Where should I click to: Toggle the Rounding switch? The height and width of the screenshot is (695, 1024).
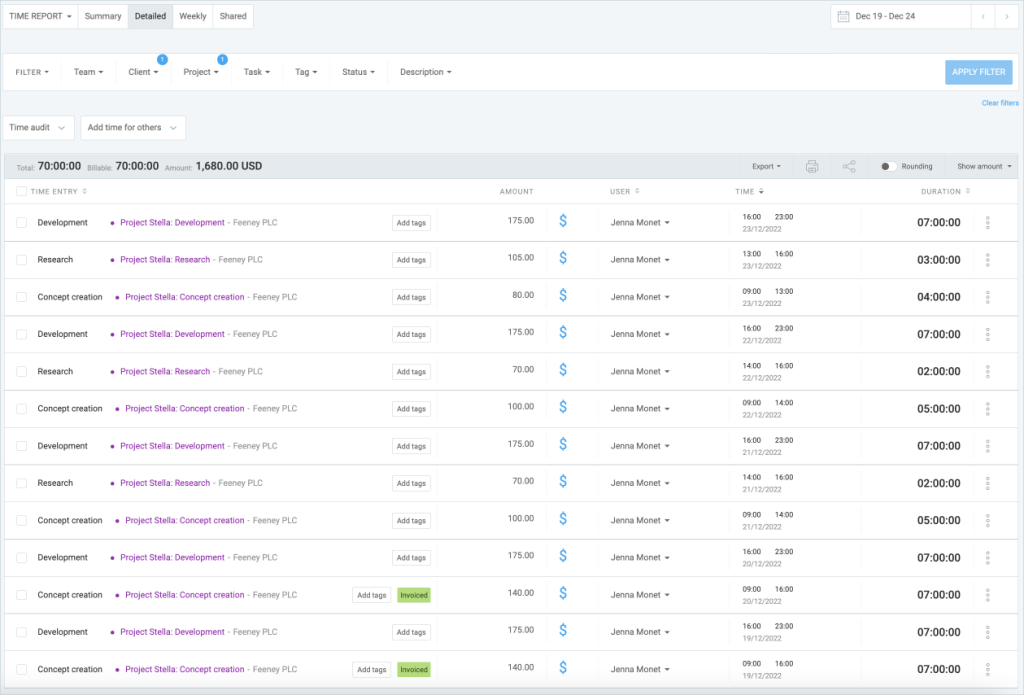[888, 167]
